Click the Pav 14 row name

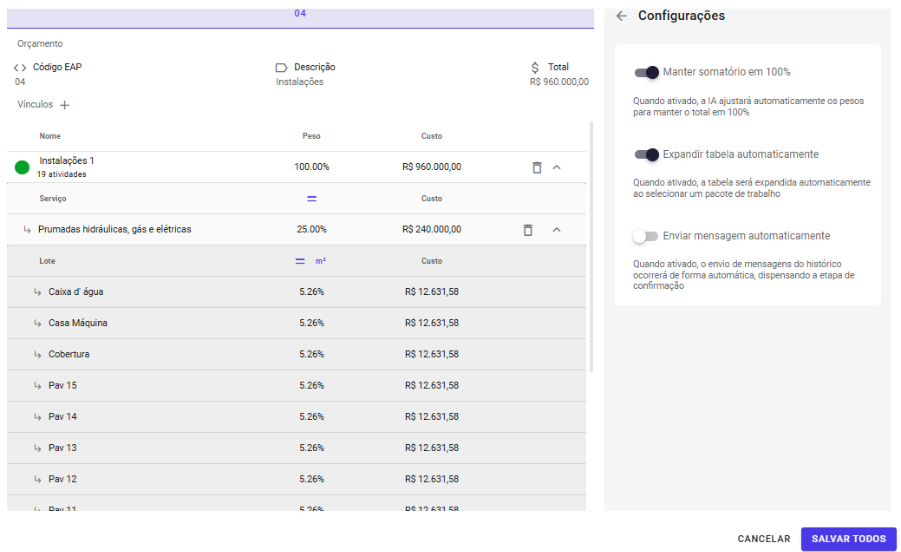tap(63, 416)
